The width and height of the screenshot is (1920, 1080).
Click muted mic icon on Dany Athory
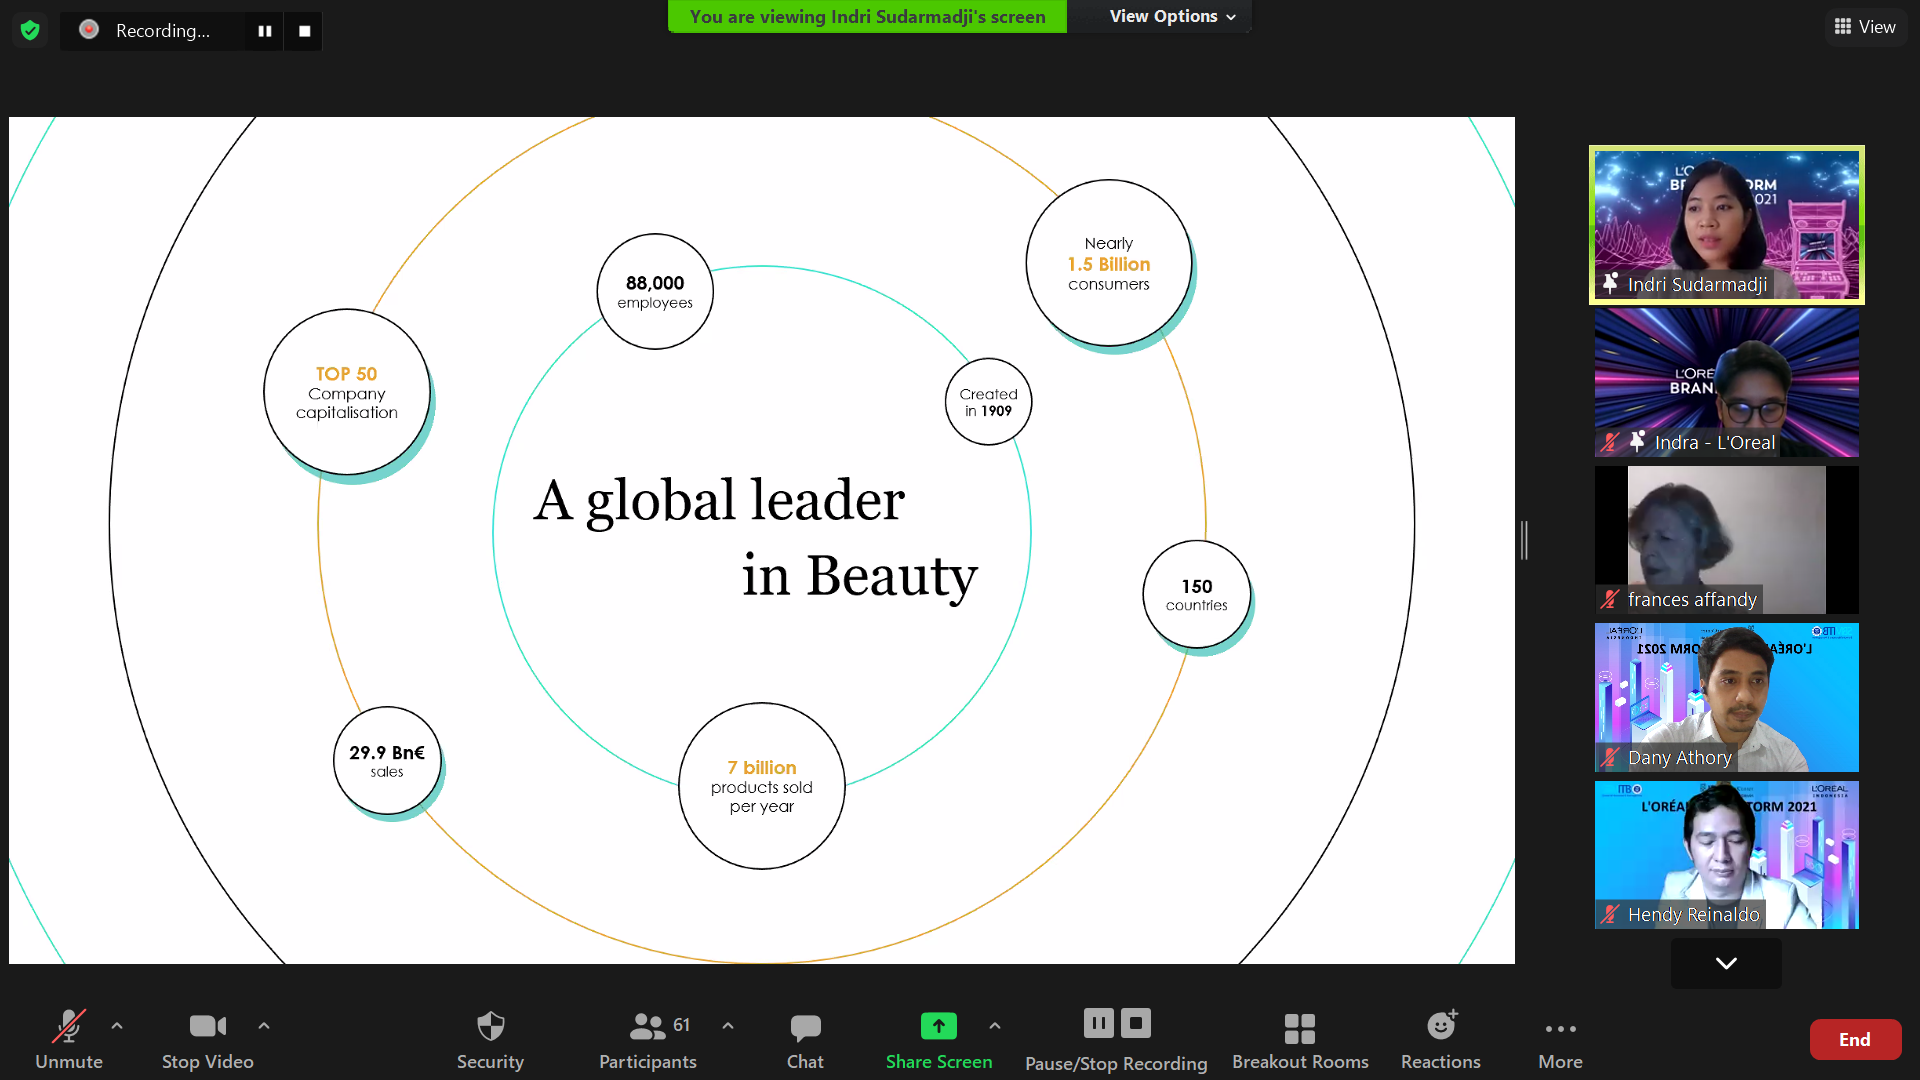point(1610,757)
